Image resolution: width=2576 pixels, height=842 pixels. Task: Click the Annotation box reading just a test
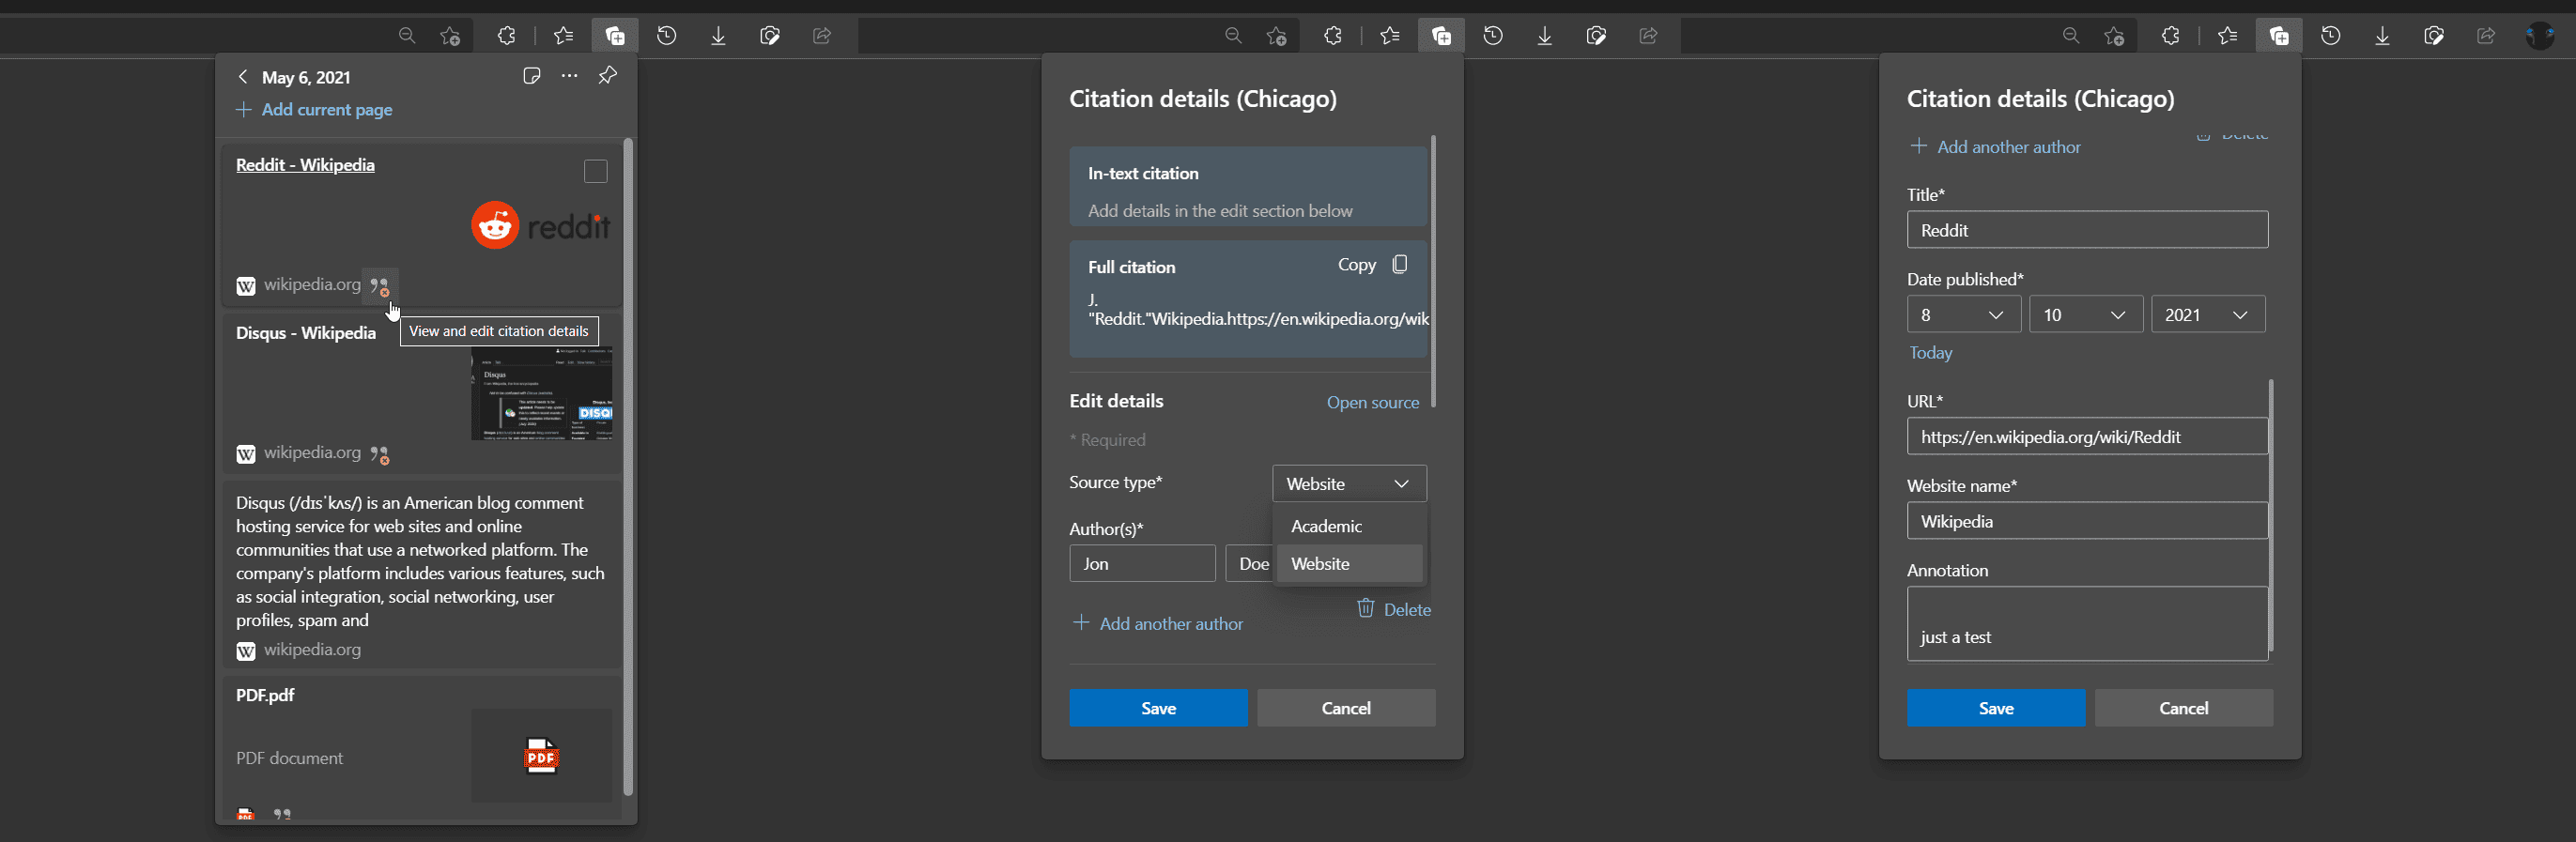(2087, 624)
